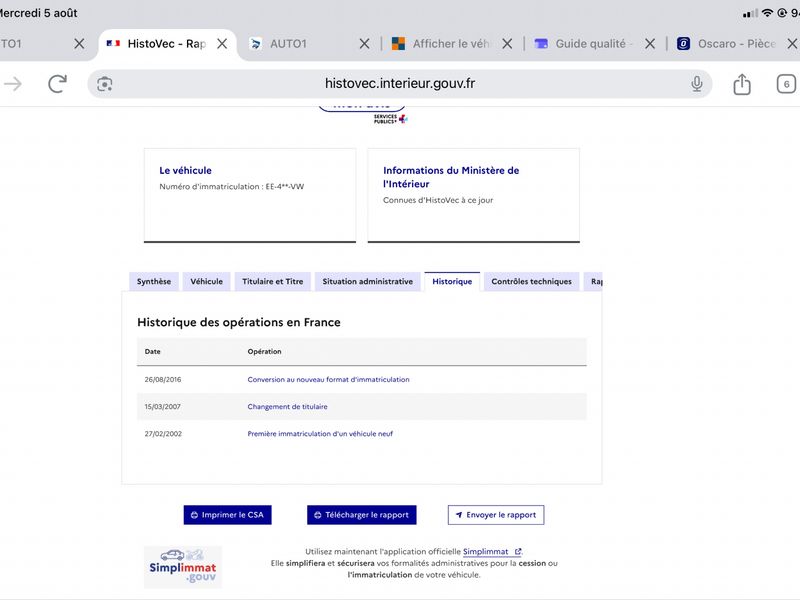Click the Services Publics+ logo
800x600 pixels.
click(390, 119)
